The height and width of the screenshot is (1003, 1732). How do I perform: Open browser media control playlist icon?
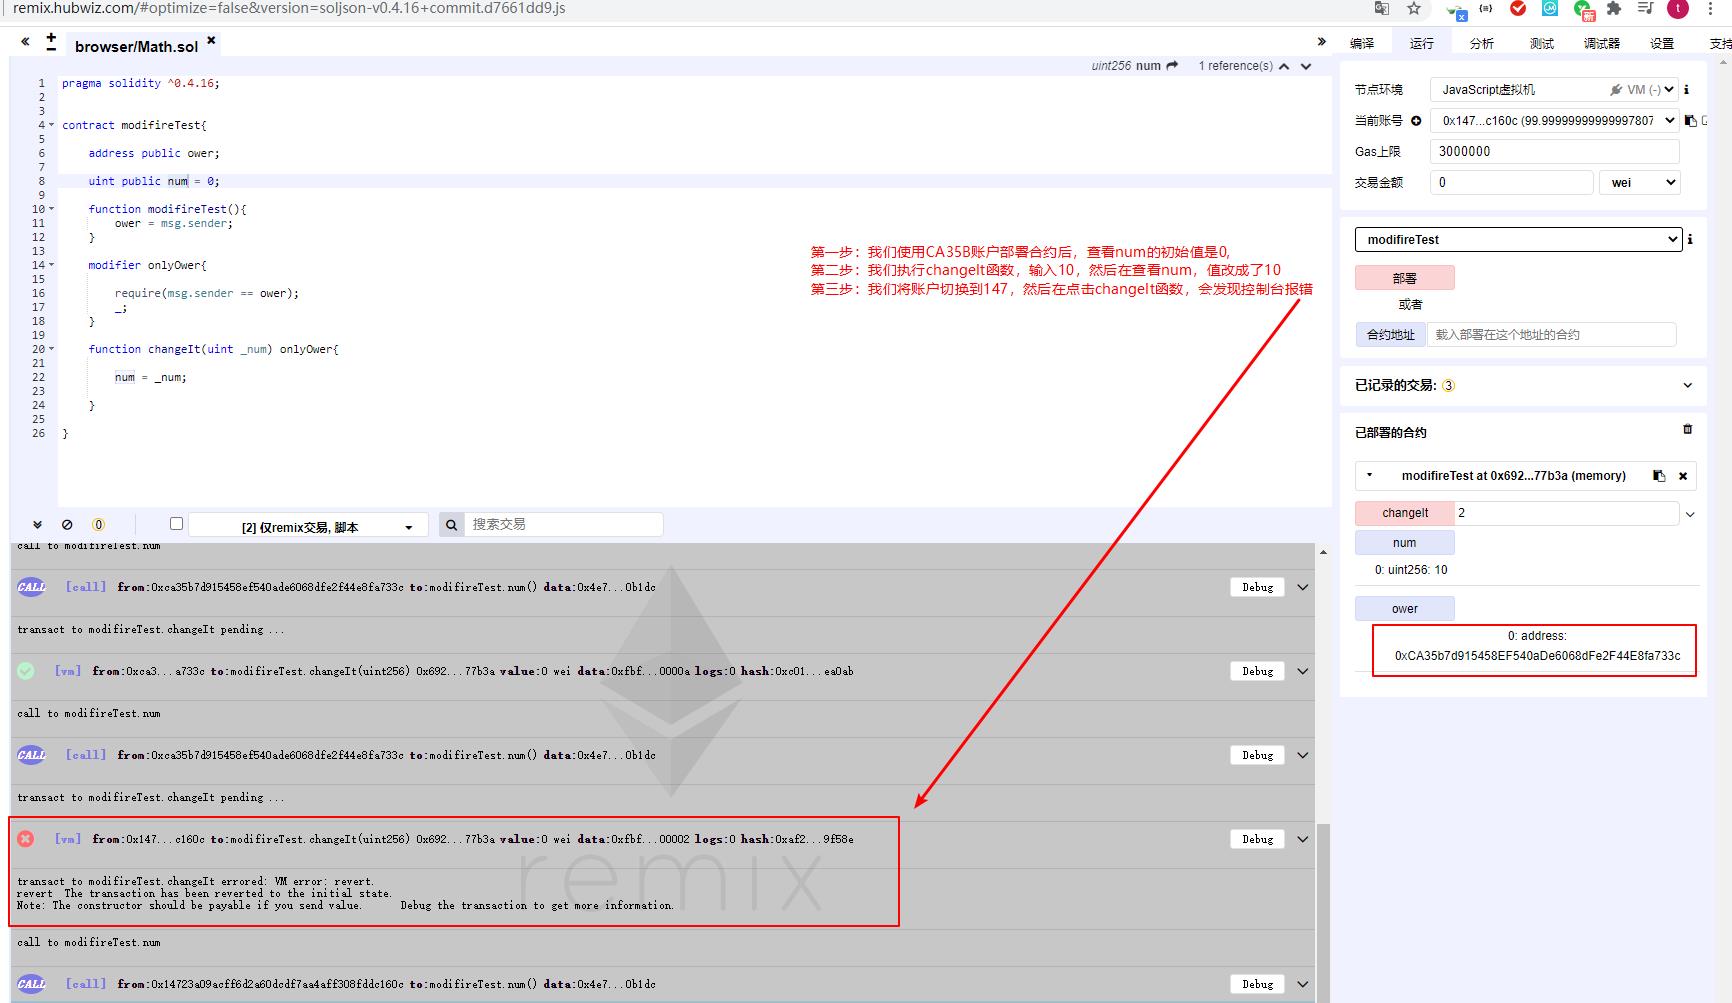click(1645, 9)
